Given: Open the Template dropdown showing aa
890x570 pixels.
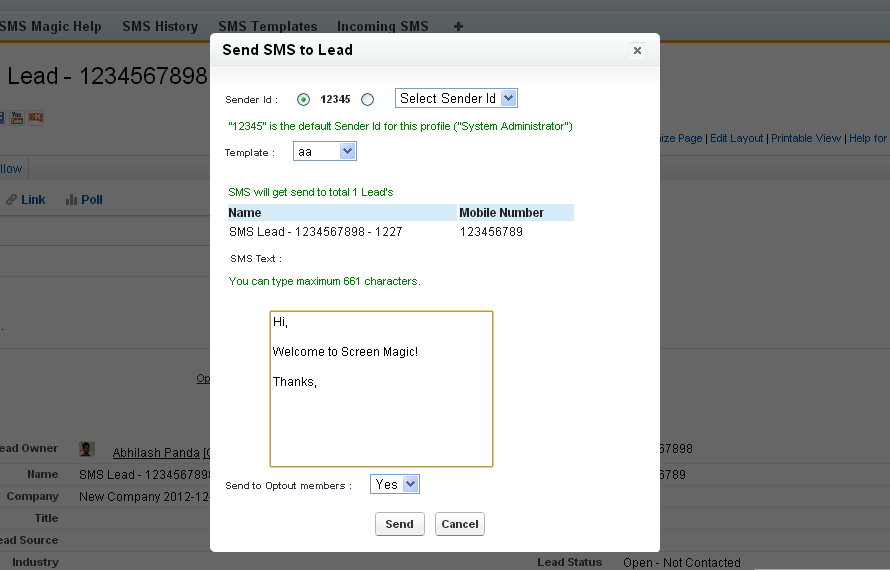Looking at the screenshot, I should point(325,152).
